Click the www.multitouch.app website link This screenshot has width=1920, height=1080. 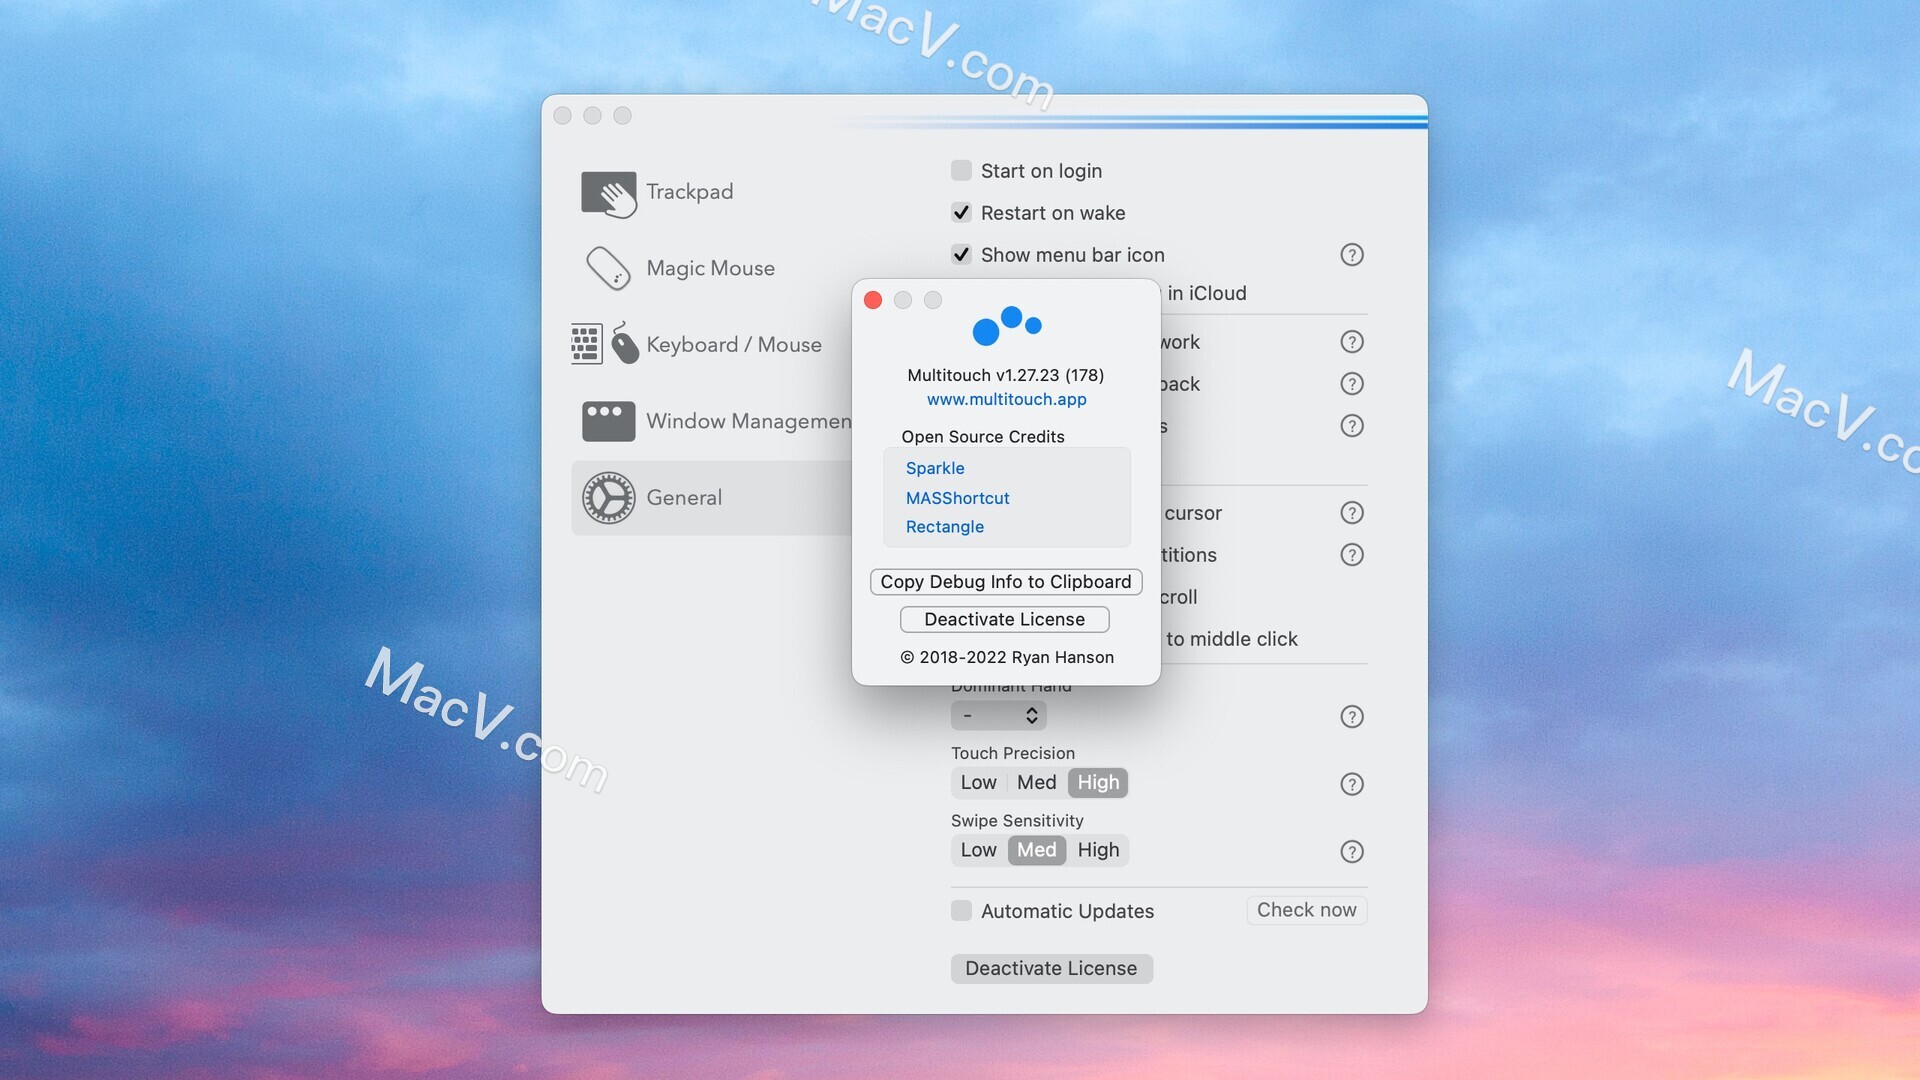[1006, 398]
